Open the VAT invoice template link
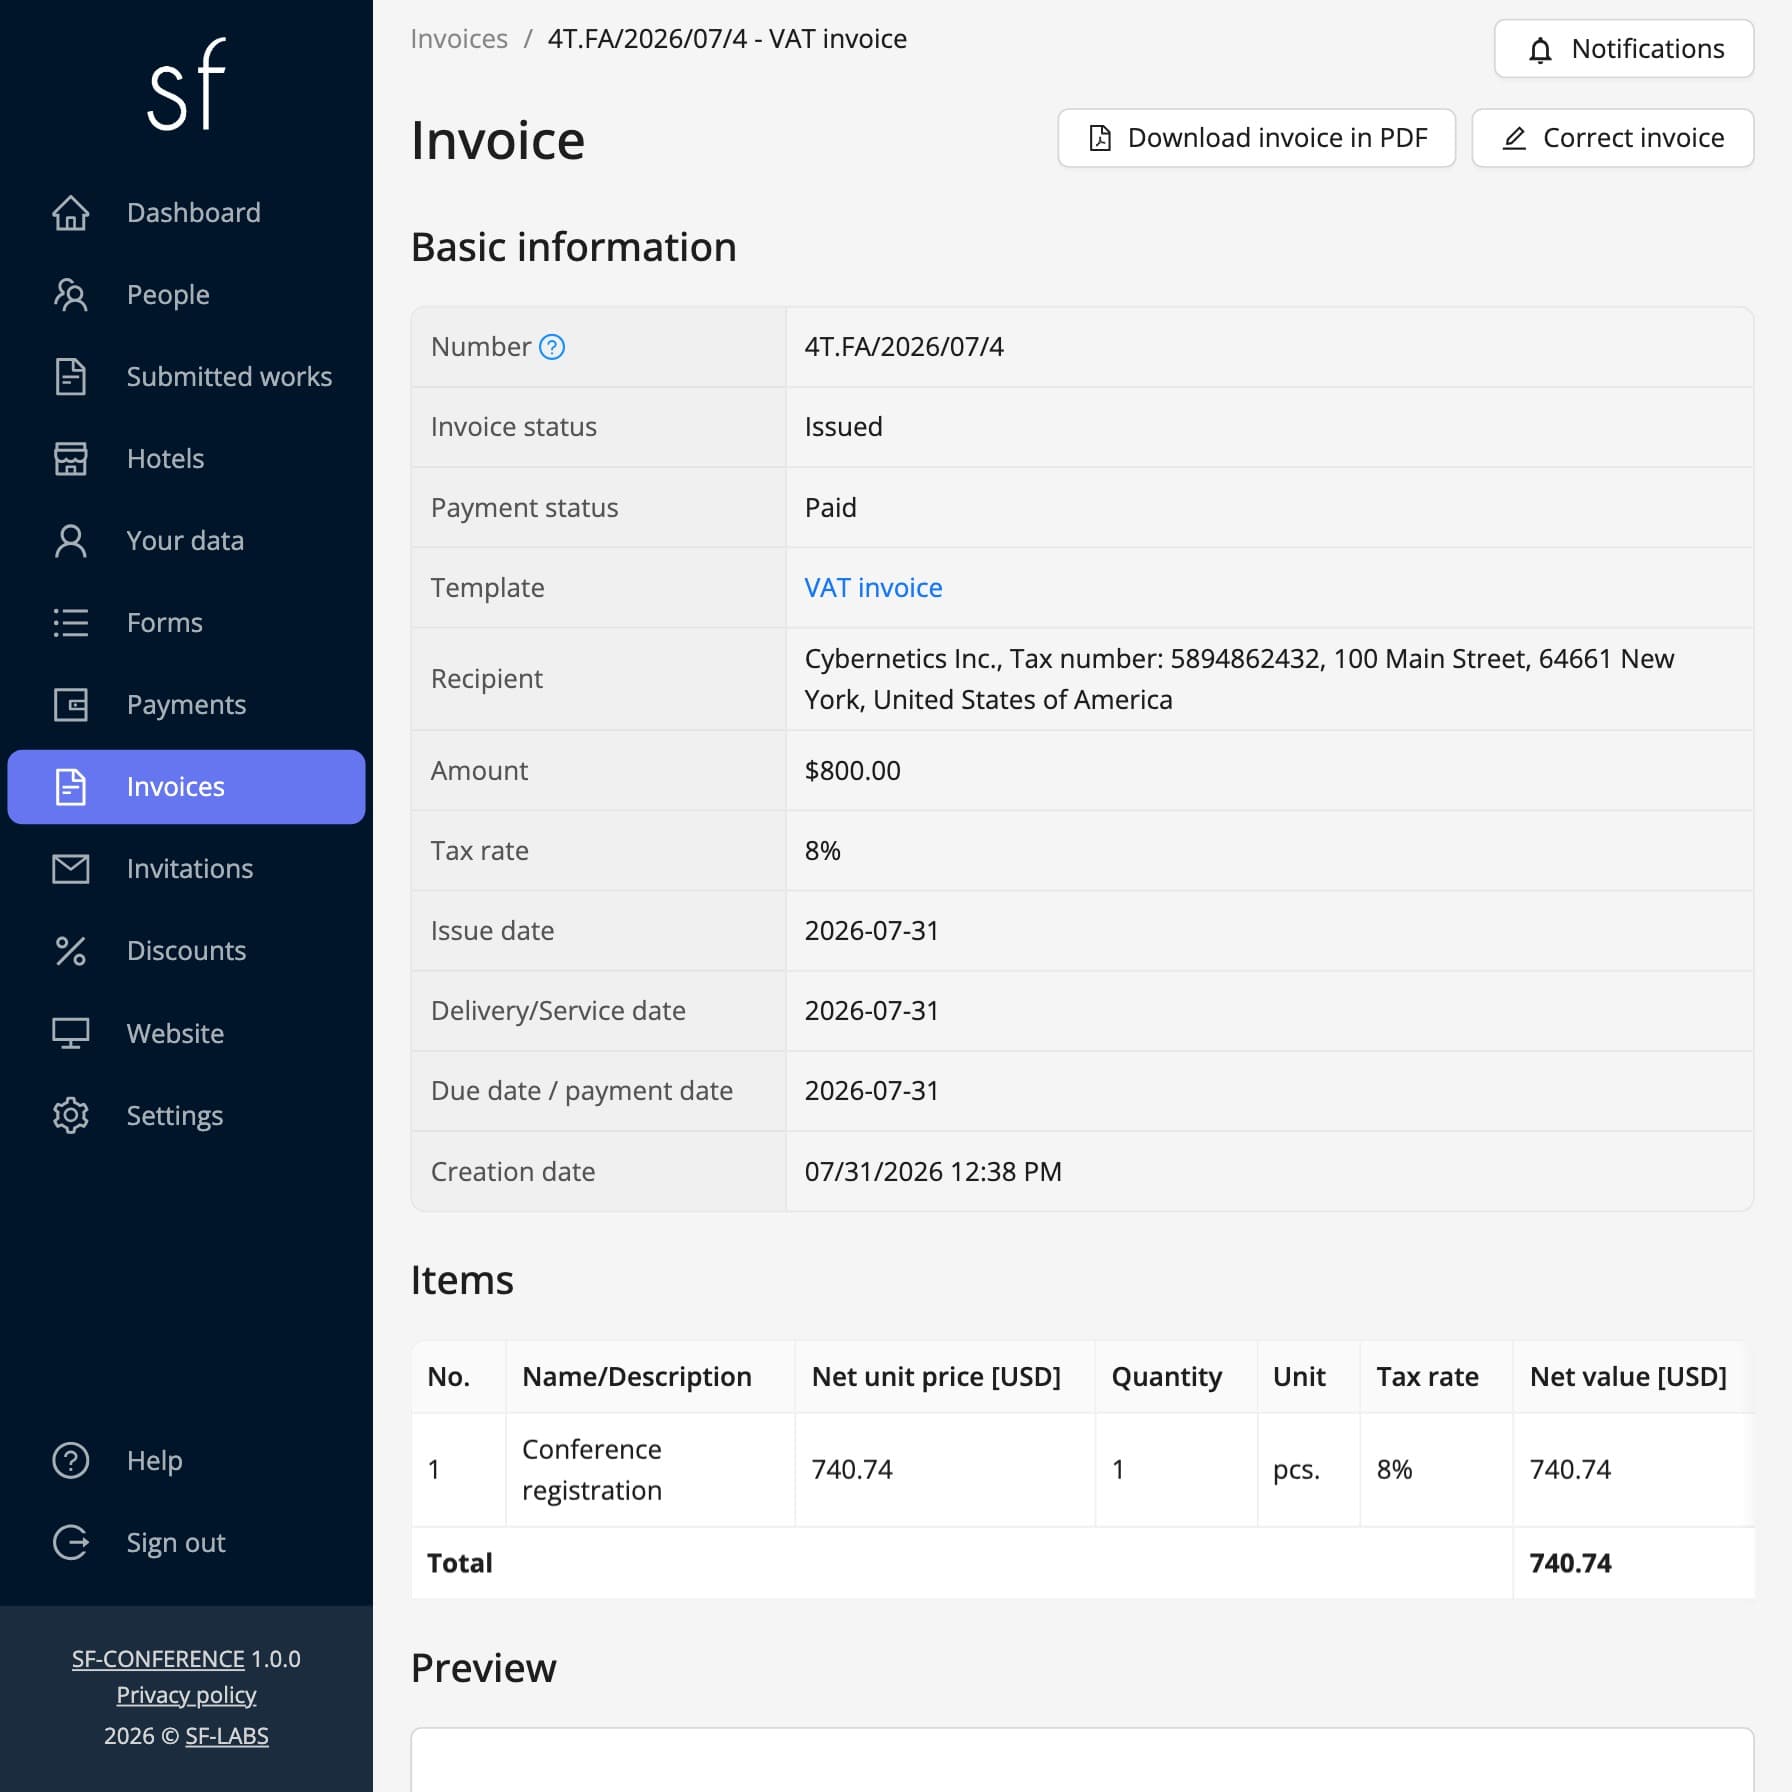 [873, 588]
